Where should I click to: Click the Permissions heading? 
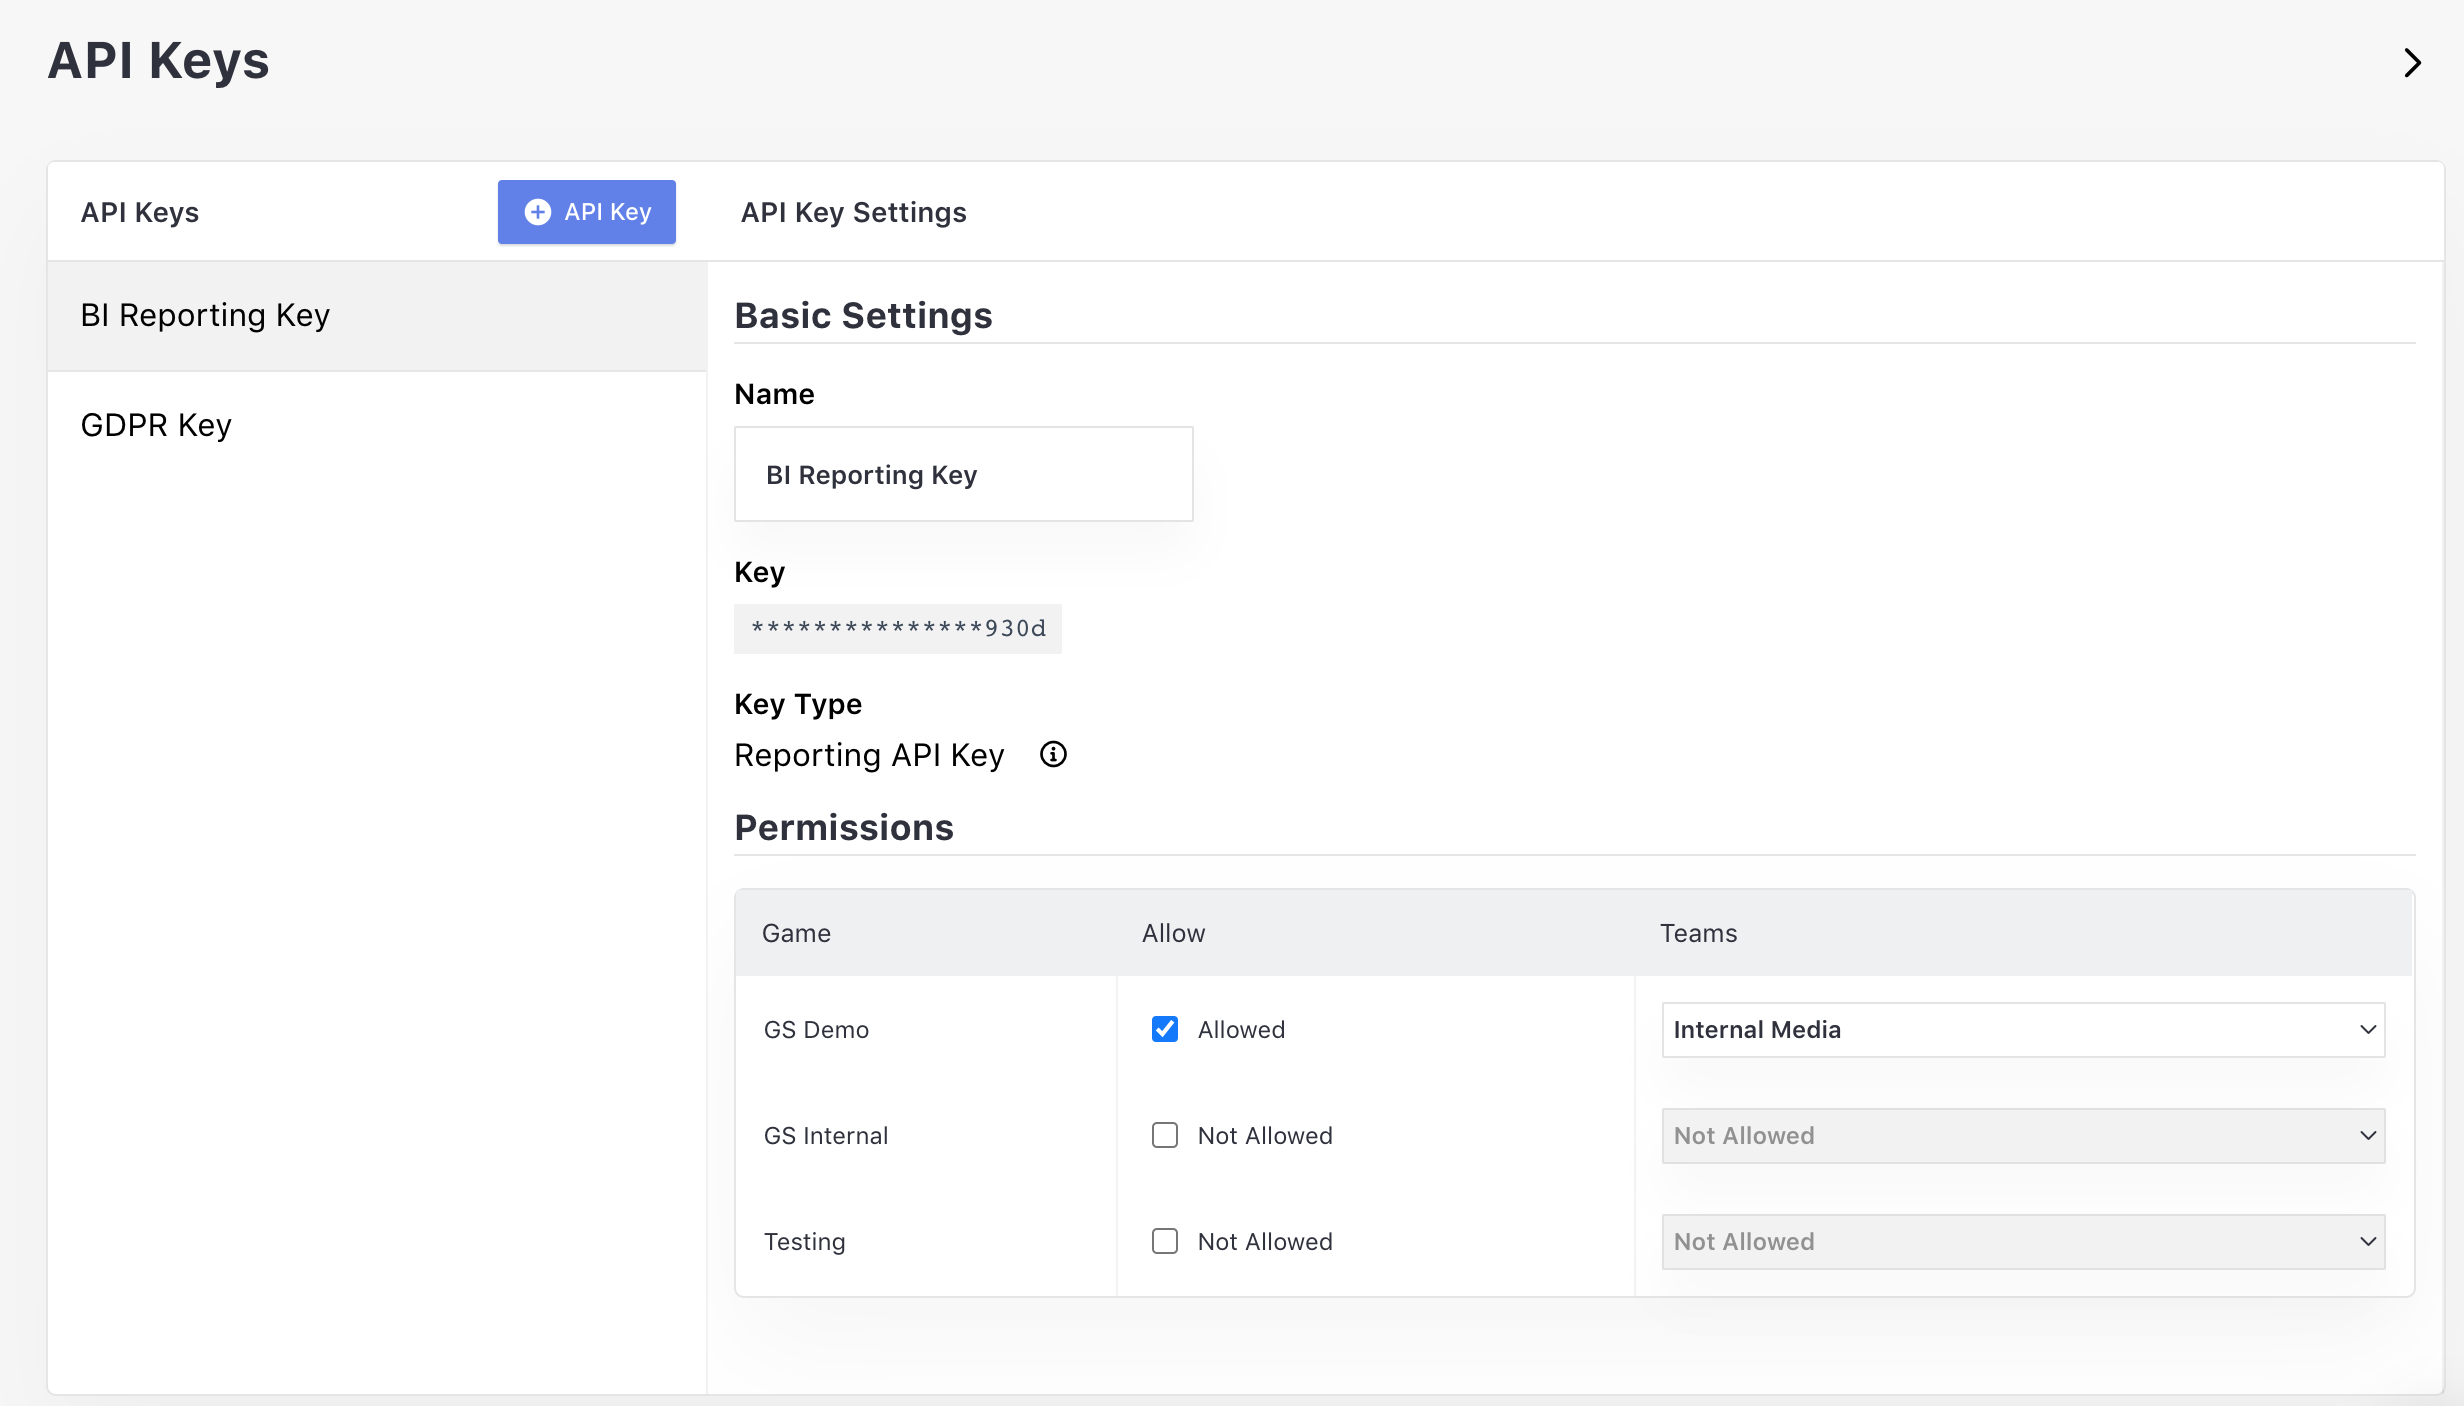[x=844, y=828]
